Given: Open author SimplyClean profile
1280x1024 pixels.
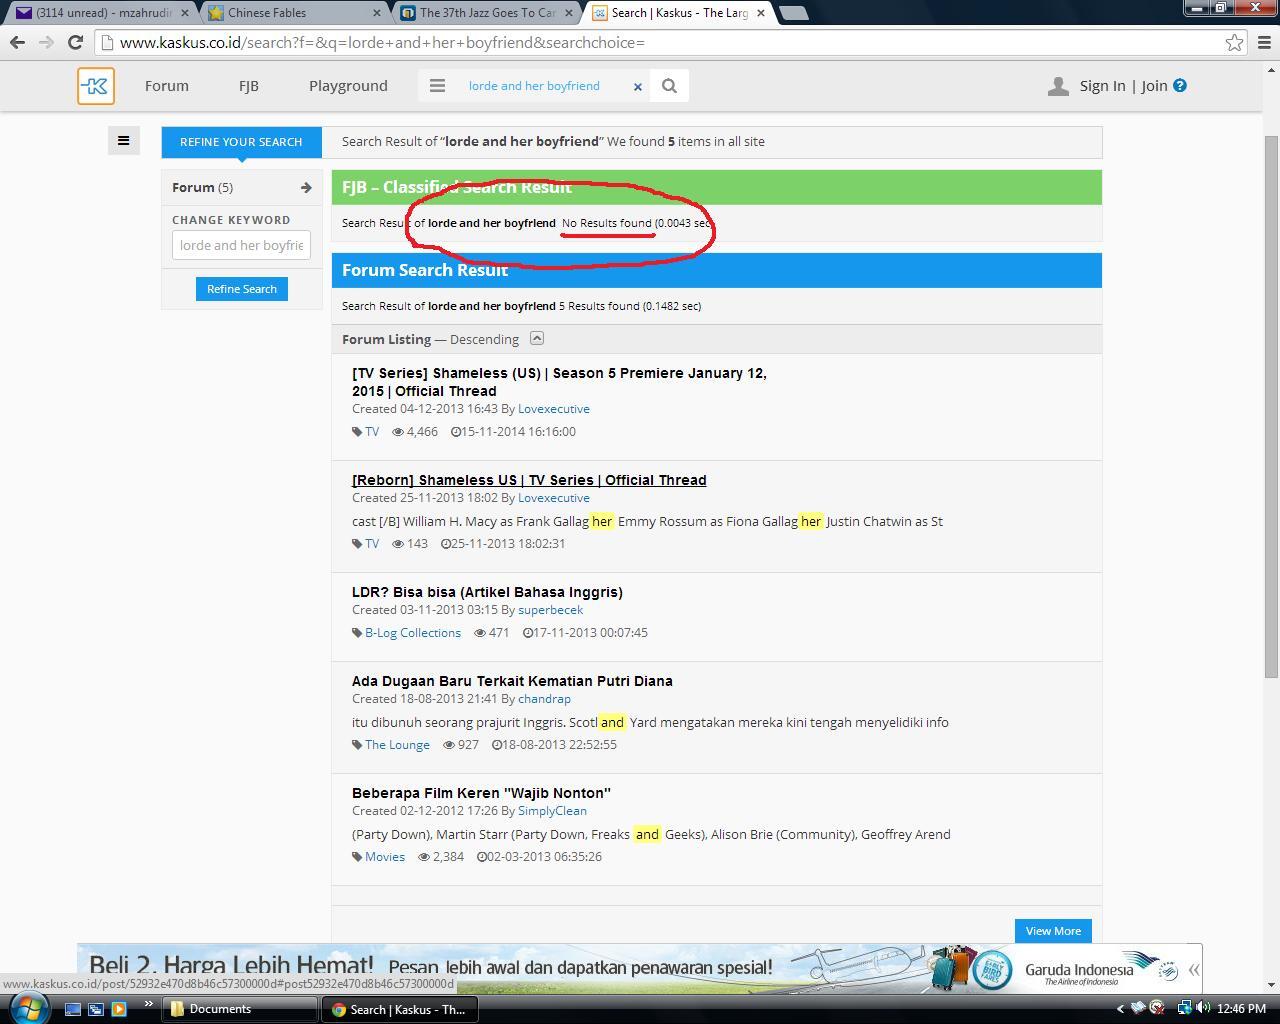Looking at the screenshot, I should [552, 811].
